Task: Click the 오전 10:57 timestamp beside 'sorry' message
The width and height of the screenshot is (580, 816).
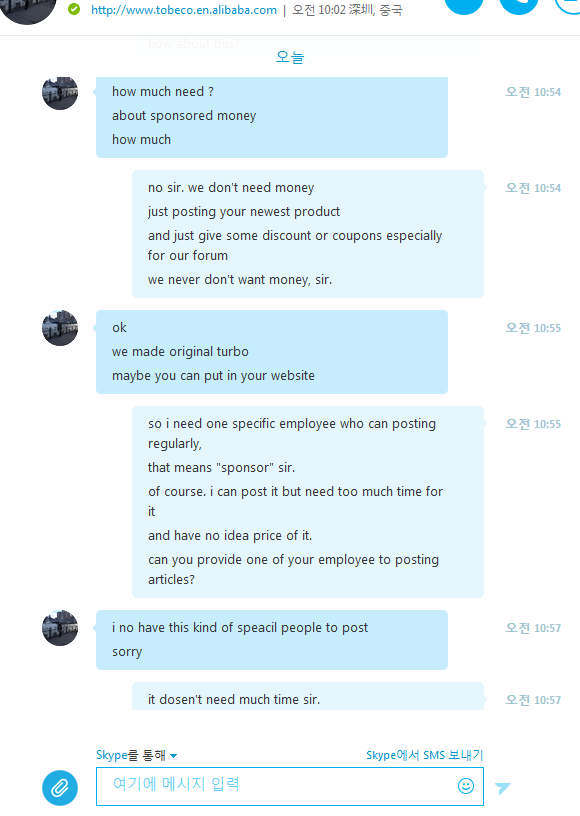Action: point(533,628)
